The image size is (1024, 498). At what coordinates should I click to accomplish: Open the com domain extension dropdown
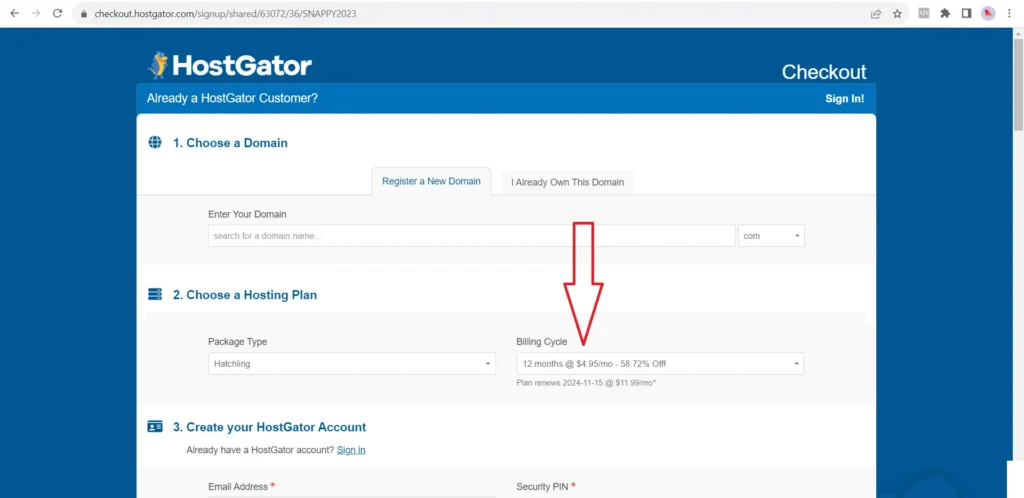pos(771,236)
